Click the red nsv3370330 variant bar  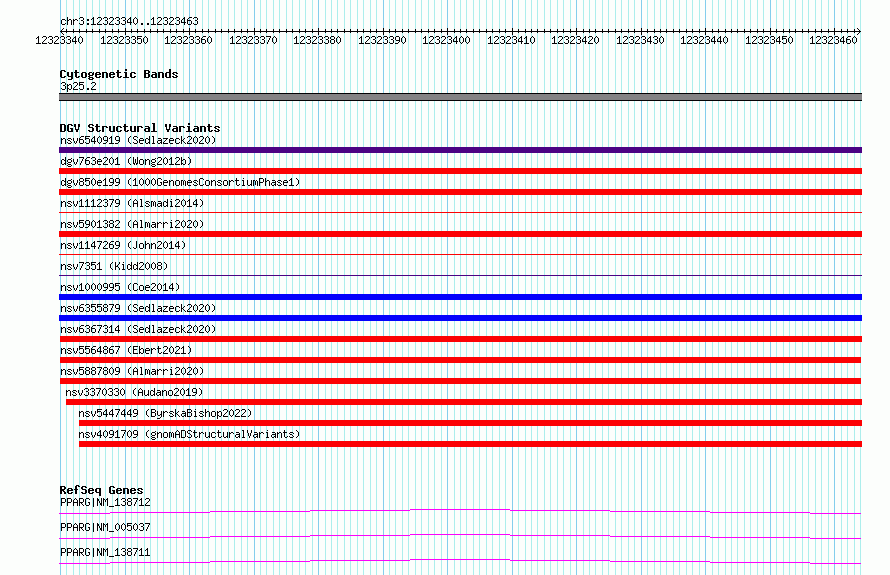[x=464, y=402]
